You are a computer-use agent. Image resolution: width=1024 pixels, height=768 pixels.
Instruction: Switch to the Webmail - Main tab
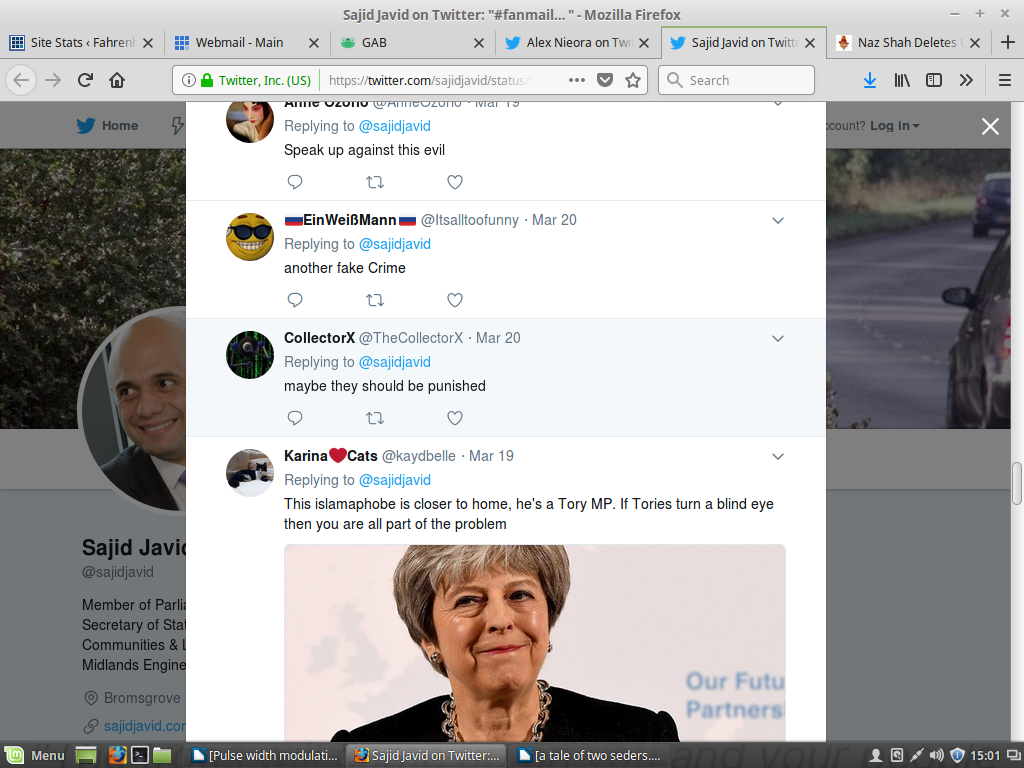pos(239,43)
